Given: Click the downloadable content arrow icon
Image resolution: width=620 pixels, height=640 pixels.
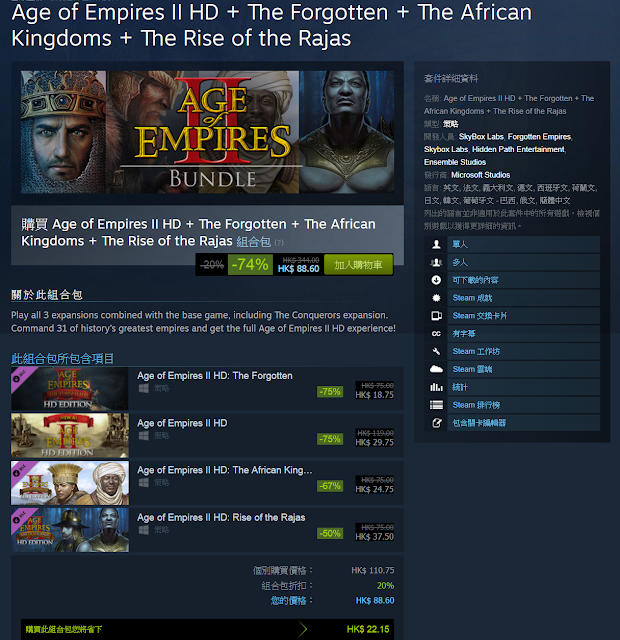Looking at the screenshot, I should tap(436, 280).
